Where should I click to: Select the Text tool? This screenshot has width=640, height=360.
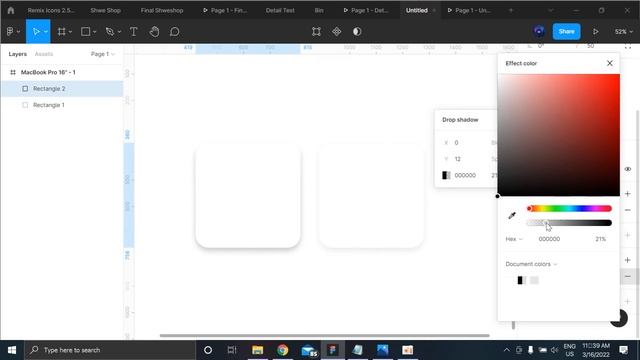pyautogui.click(x=133, y=31)
